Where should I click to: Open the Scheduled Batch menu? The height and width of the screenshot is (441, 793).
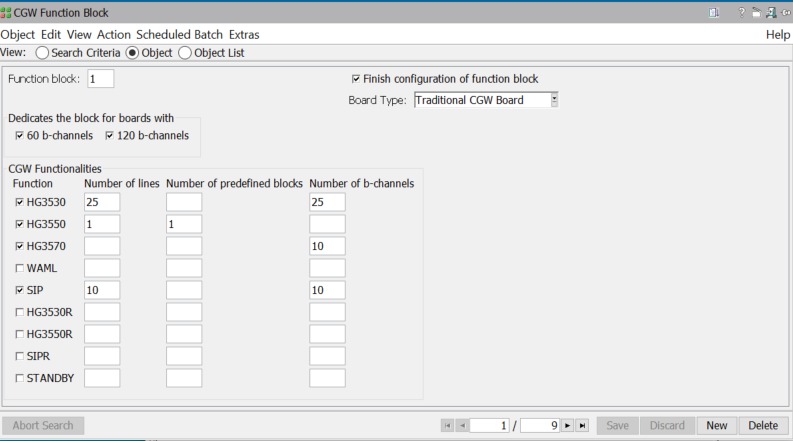point(180,35)
